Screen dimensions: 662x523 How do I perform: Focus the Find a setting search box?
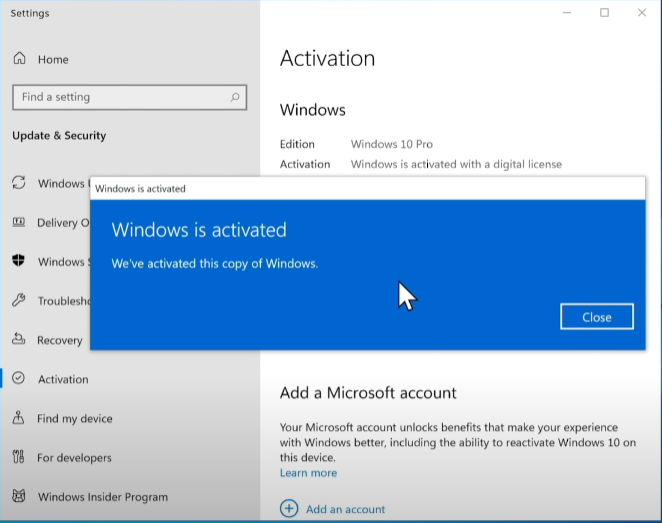pyautogui.click(x=130, y=98)
